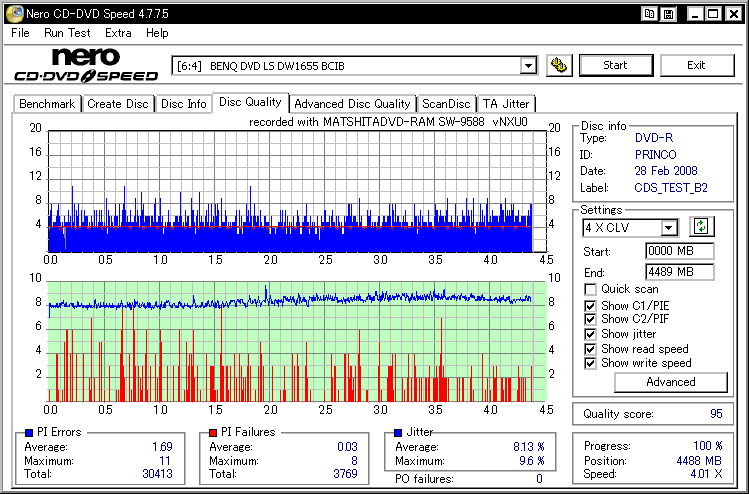The width and height of the screenshot is (749, 494).
Task: Open the 4 X CLV speed dropdown
Action: (x=669, y=228)
